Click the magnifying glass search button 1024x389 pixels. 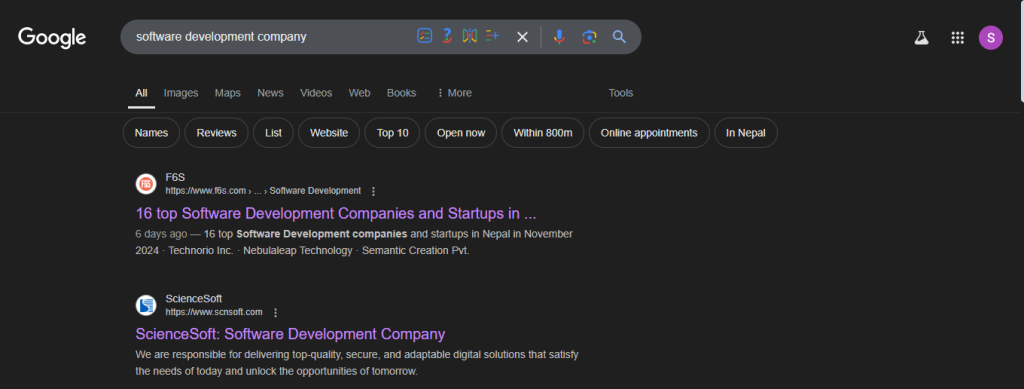pyautogui.click(x=619, y=37)
